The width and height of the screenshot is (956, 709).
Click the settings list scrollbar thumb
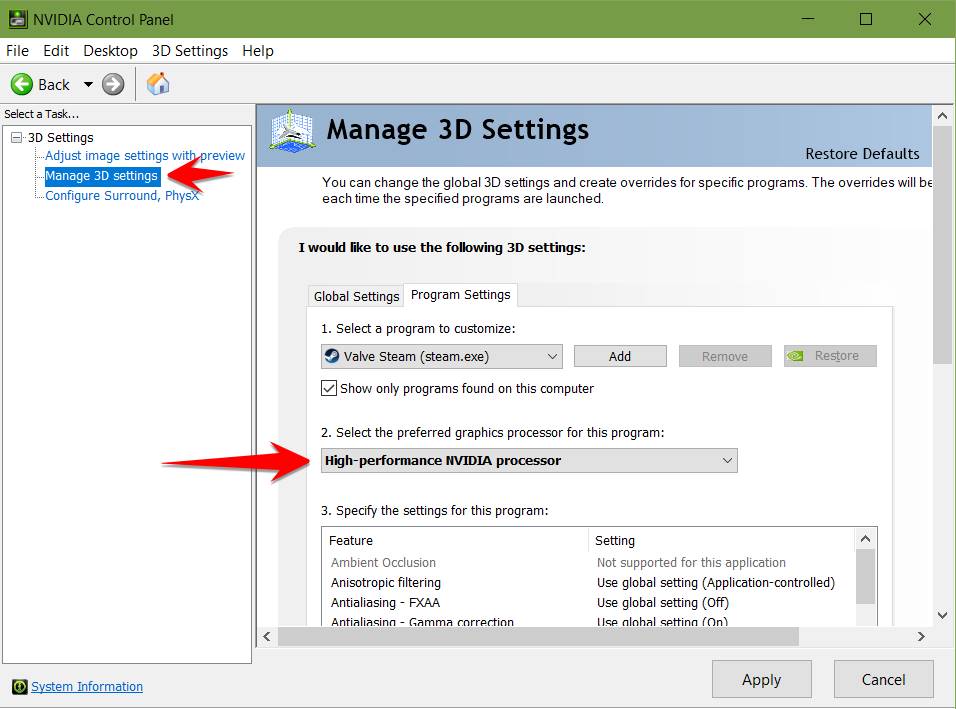point(865,577)
